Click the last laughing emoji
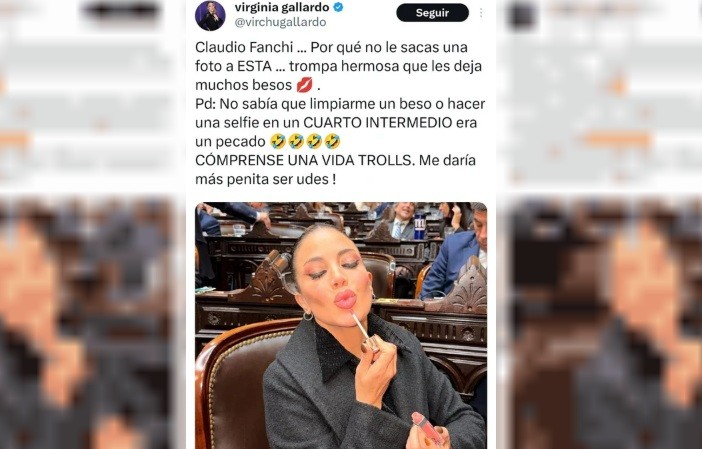The height and width of the screenshot is (449, 702). (x=332, y=141)
